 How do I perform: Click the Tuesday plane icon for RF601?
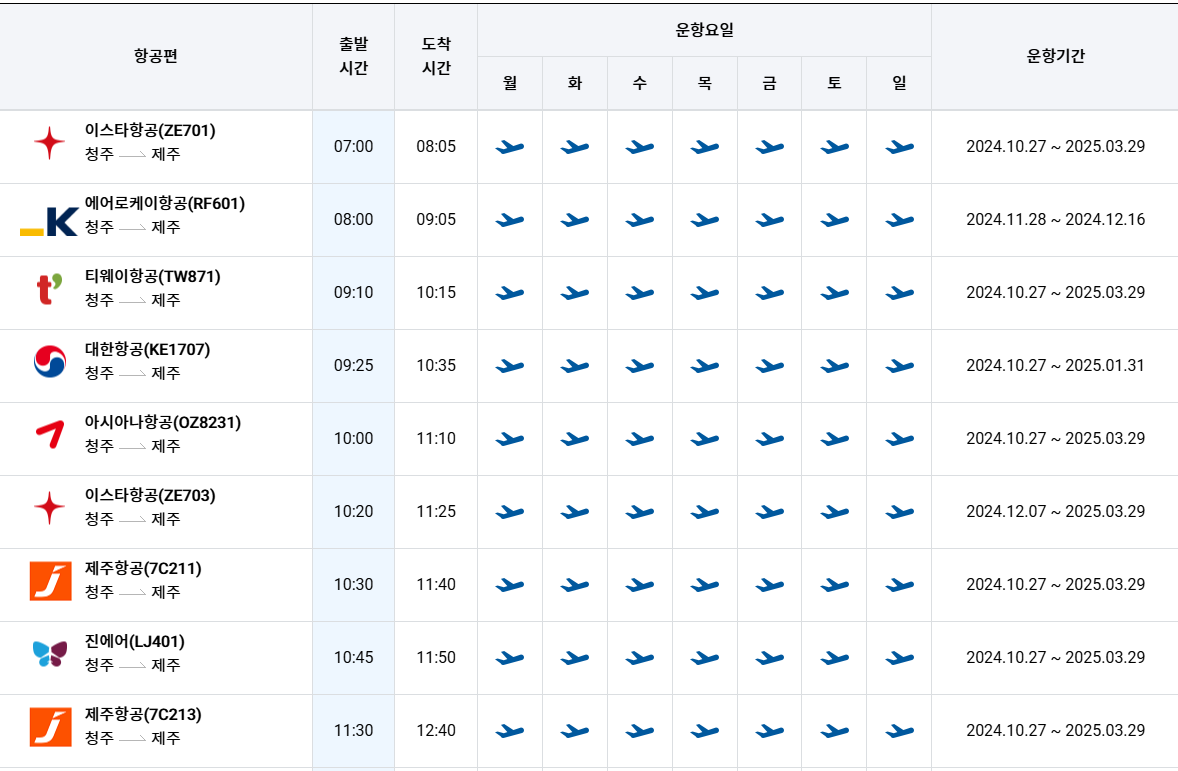click(x=575, y=220)
